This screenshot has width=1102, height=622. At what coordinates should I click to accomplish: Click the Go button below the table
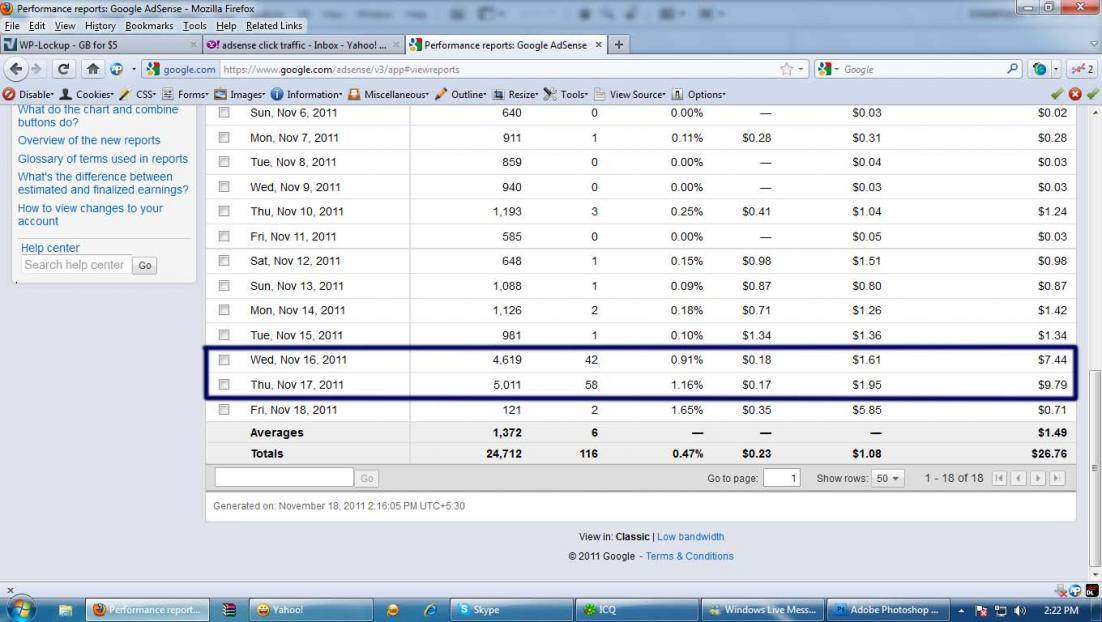367,479
